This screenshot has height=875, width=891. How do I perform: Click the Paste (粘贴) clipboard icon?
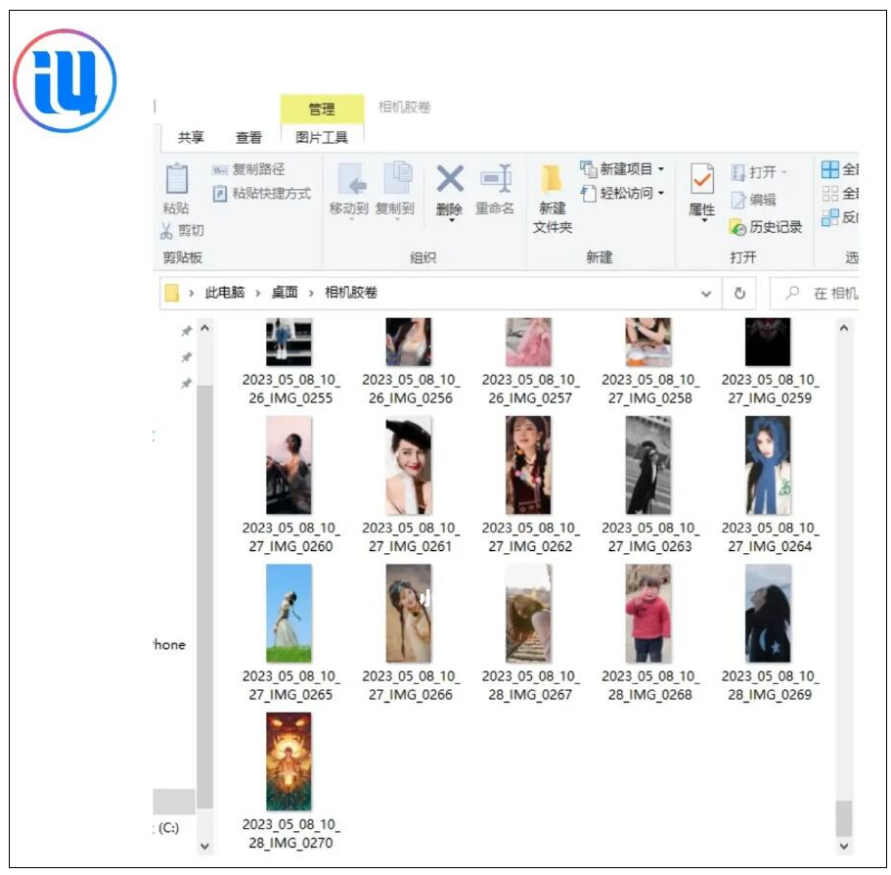tap(176, 180)
